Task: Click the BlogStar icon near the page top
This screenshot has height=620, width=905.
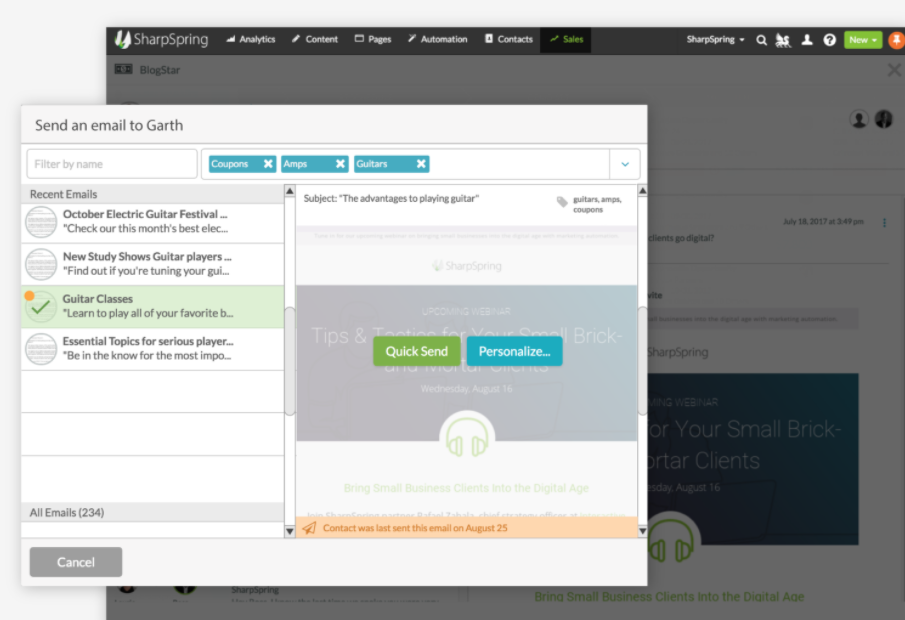Action: [x=122, y=69]
